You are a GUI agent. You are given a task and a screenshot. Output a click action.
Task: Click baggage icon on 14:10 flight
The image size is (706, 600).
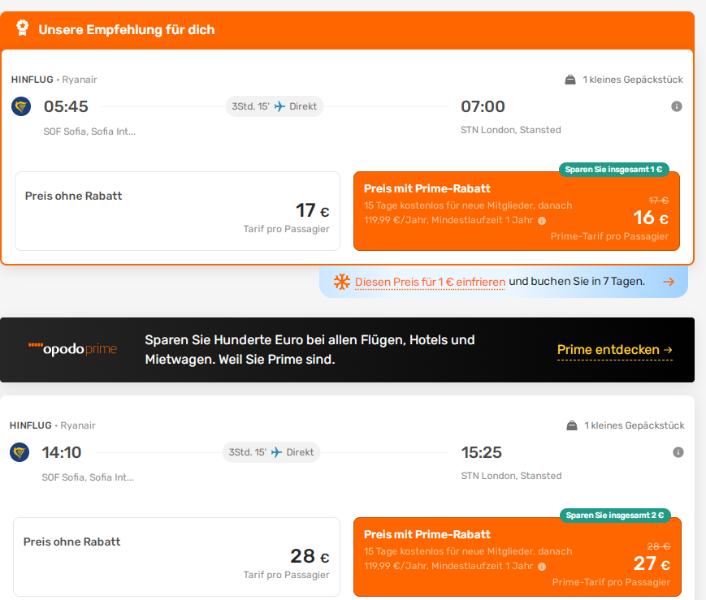pyautogui.click(x=572, y=425)
